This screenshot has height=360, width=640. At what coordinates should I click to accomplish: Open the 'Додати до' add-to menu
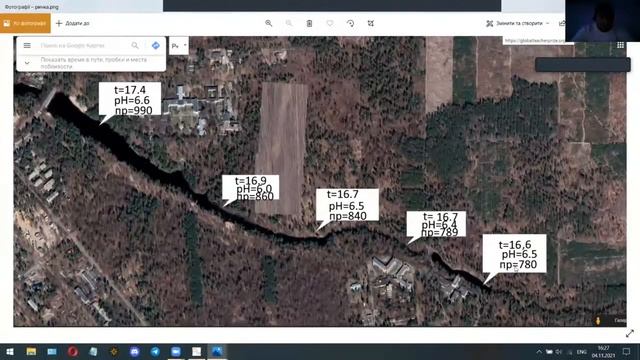point(73,23)
